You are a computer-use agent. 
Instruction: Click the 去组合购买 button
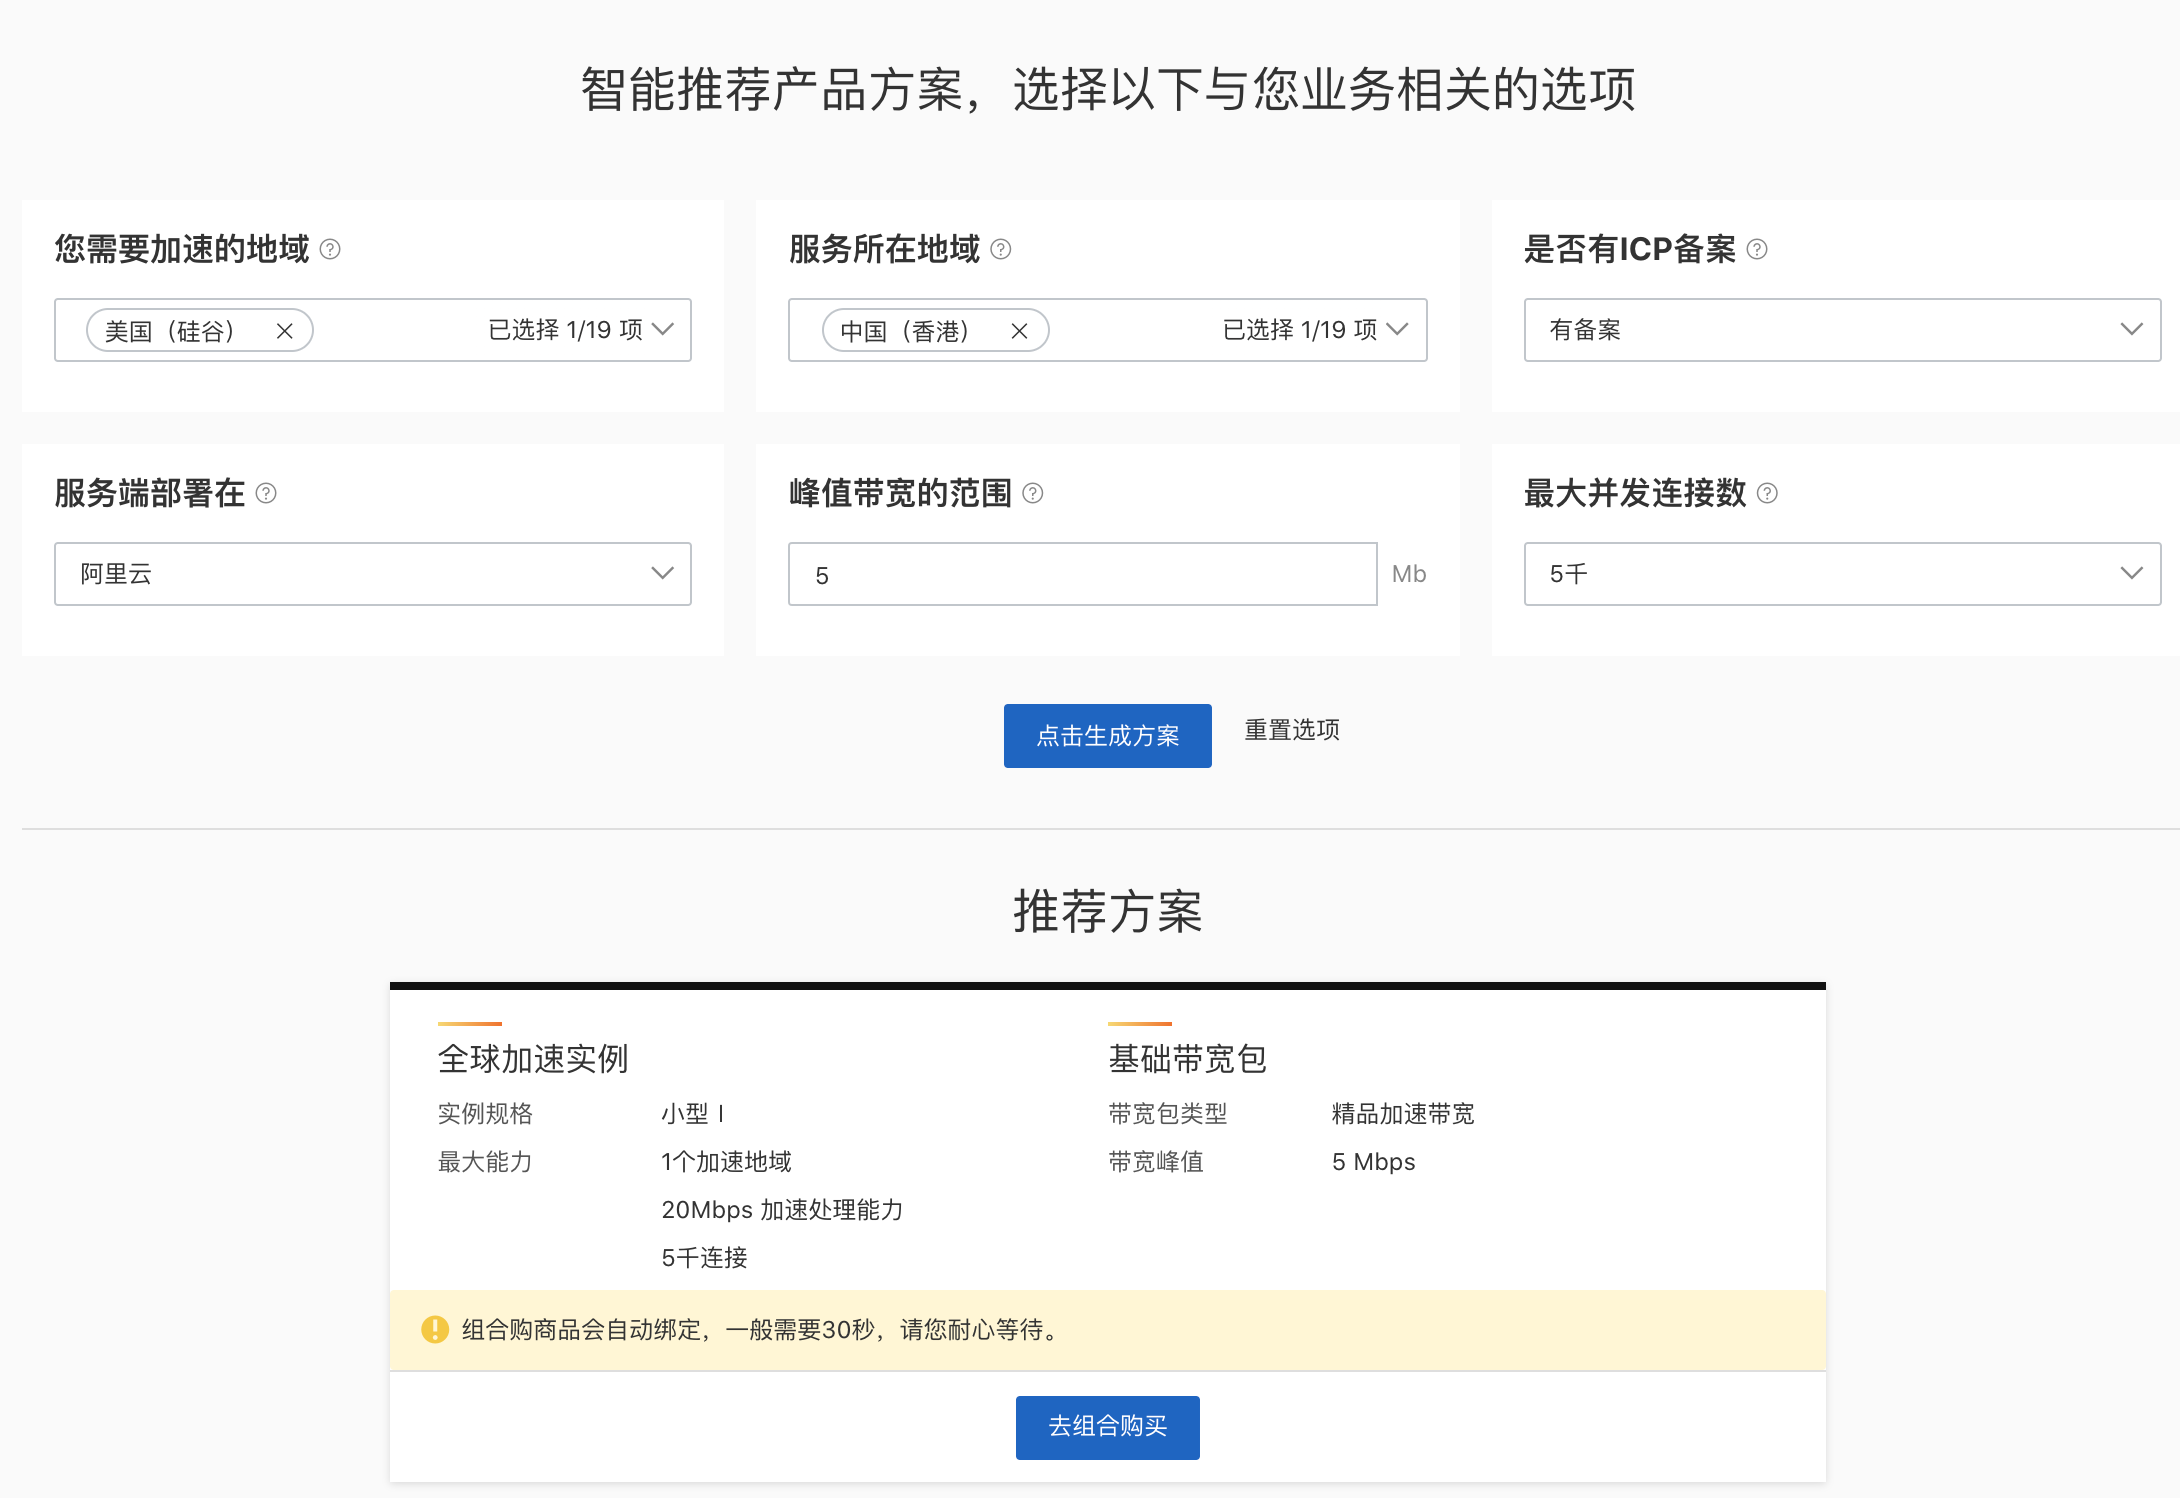[1108, 1427]
